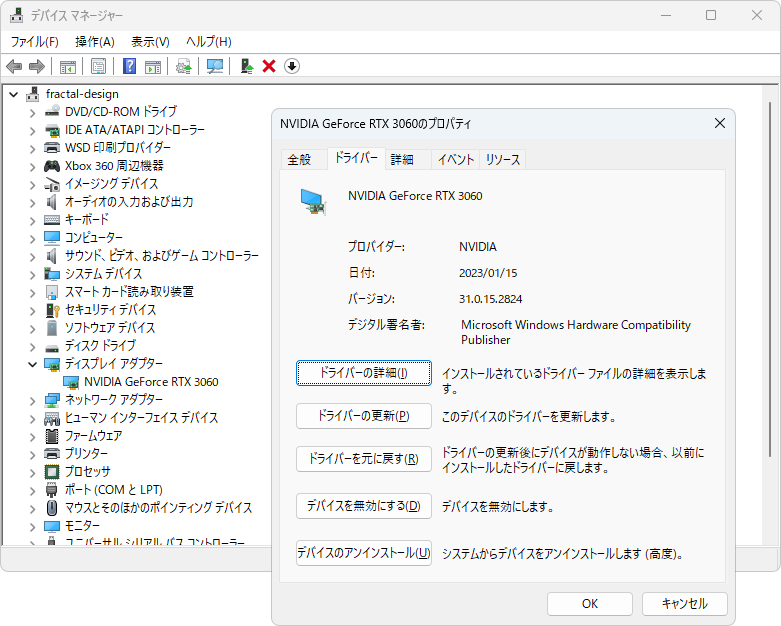The width and height of the screenshot is (781, 626).
Task: Click the Back arrow toolbar icon
Action: (x=14, y=66)
